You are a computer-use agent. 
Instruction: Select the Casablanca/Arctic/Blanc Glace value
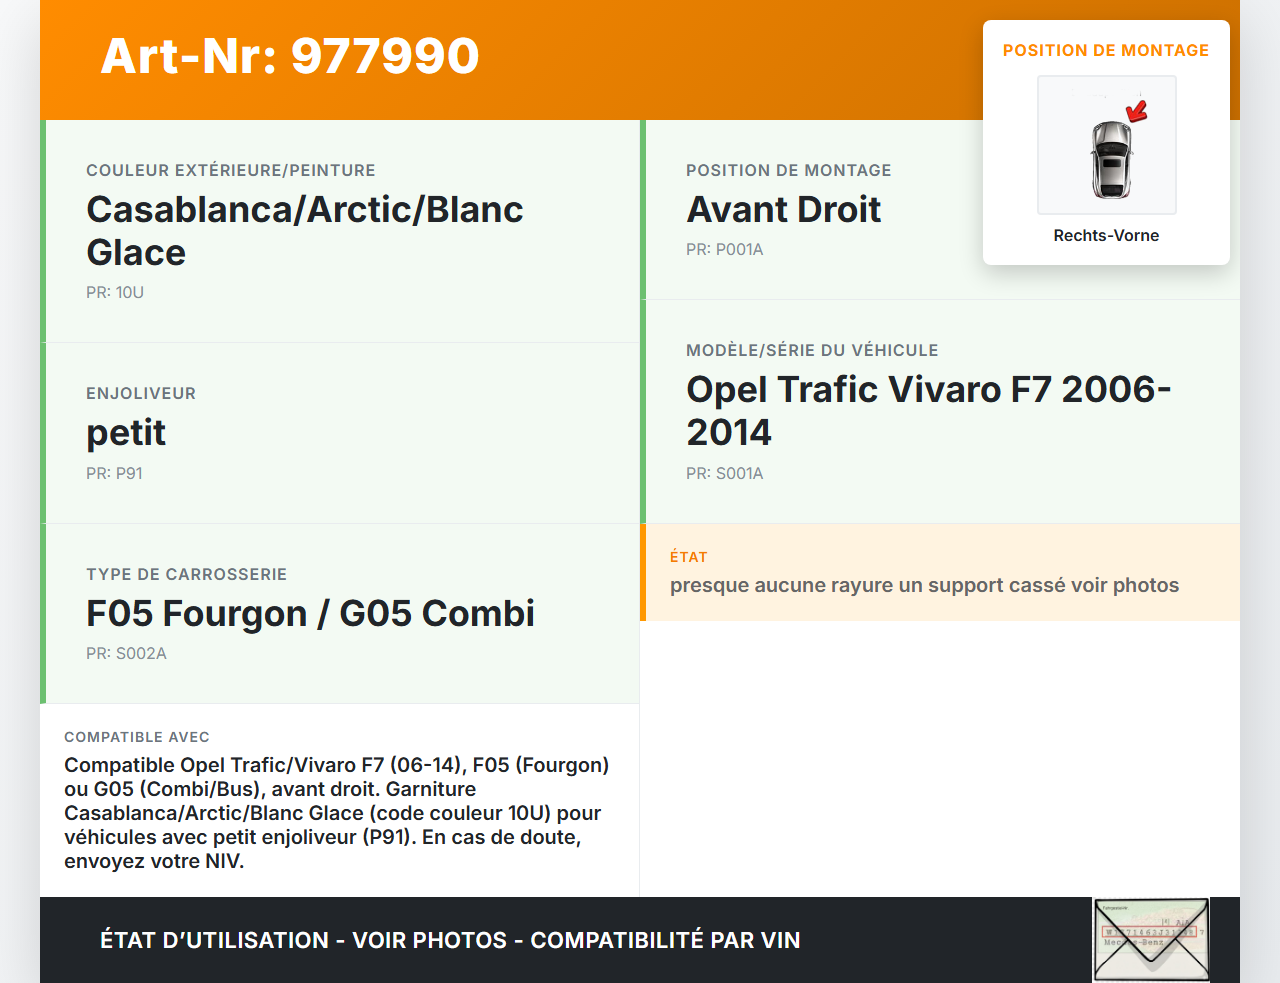click(305, 231)
